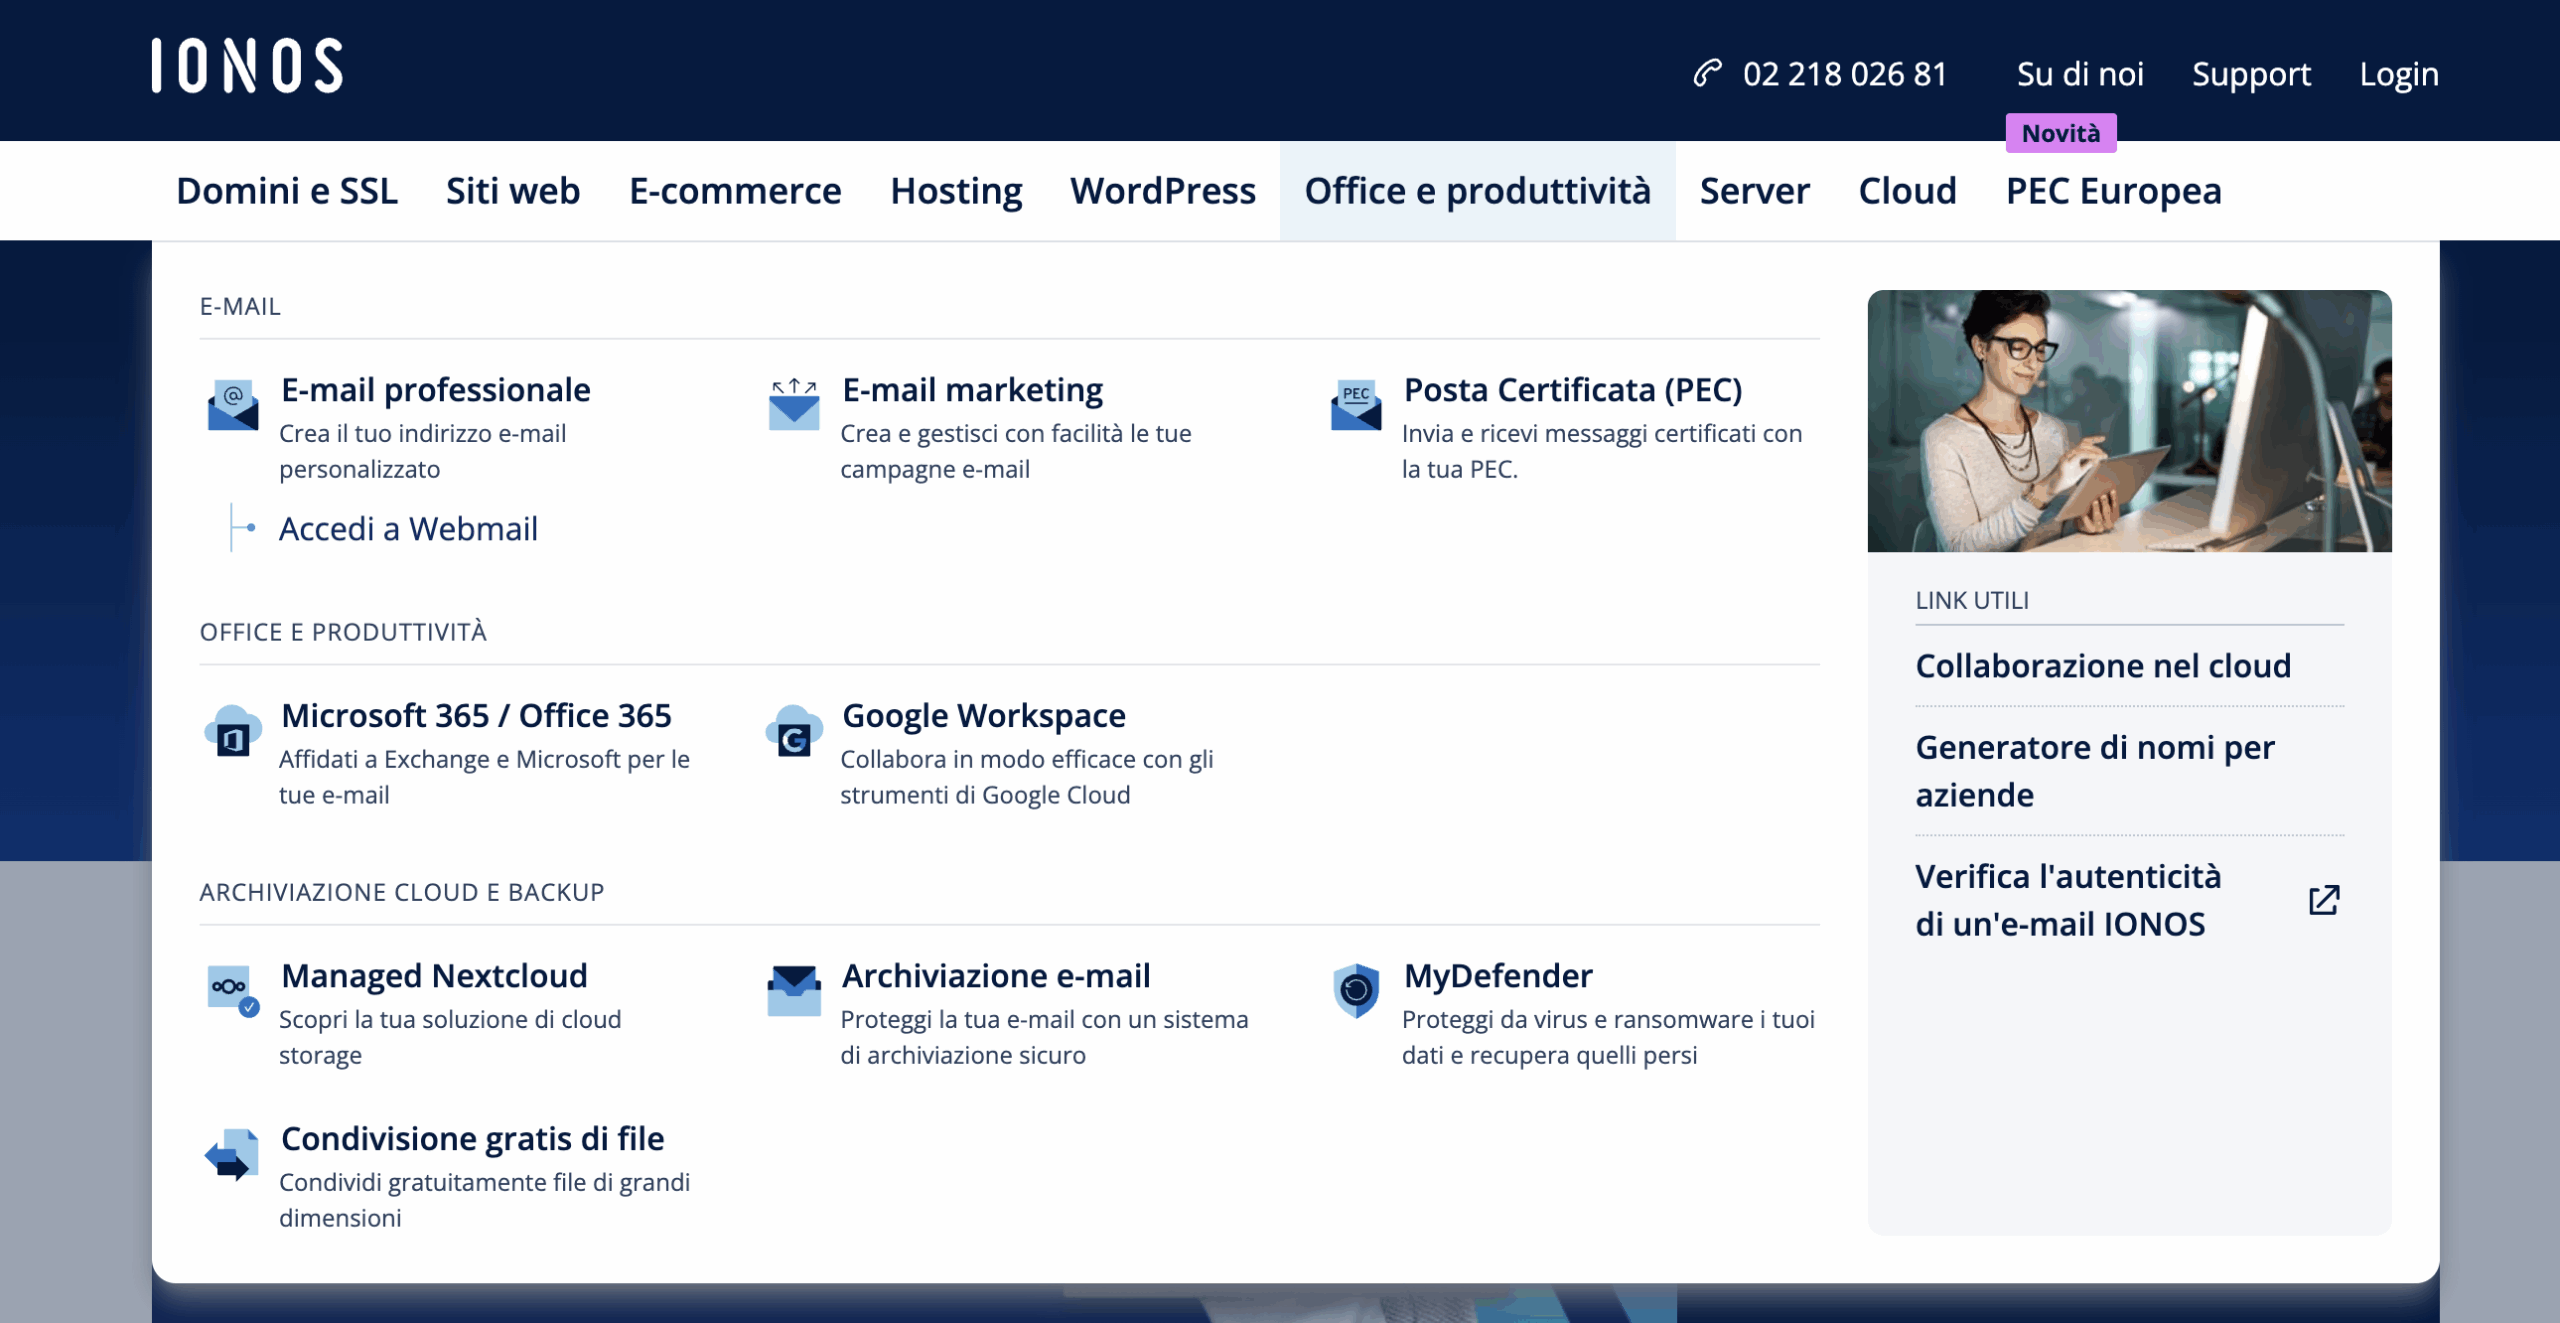Go to Accedi a Webmail link
Viewport: 2560px width, 1323px height.
tap(408, 528)
